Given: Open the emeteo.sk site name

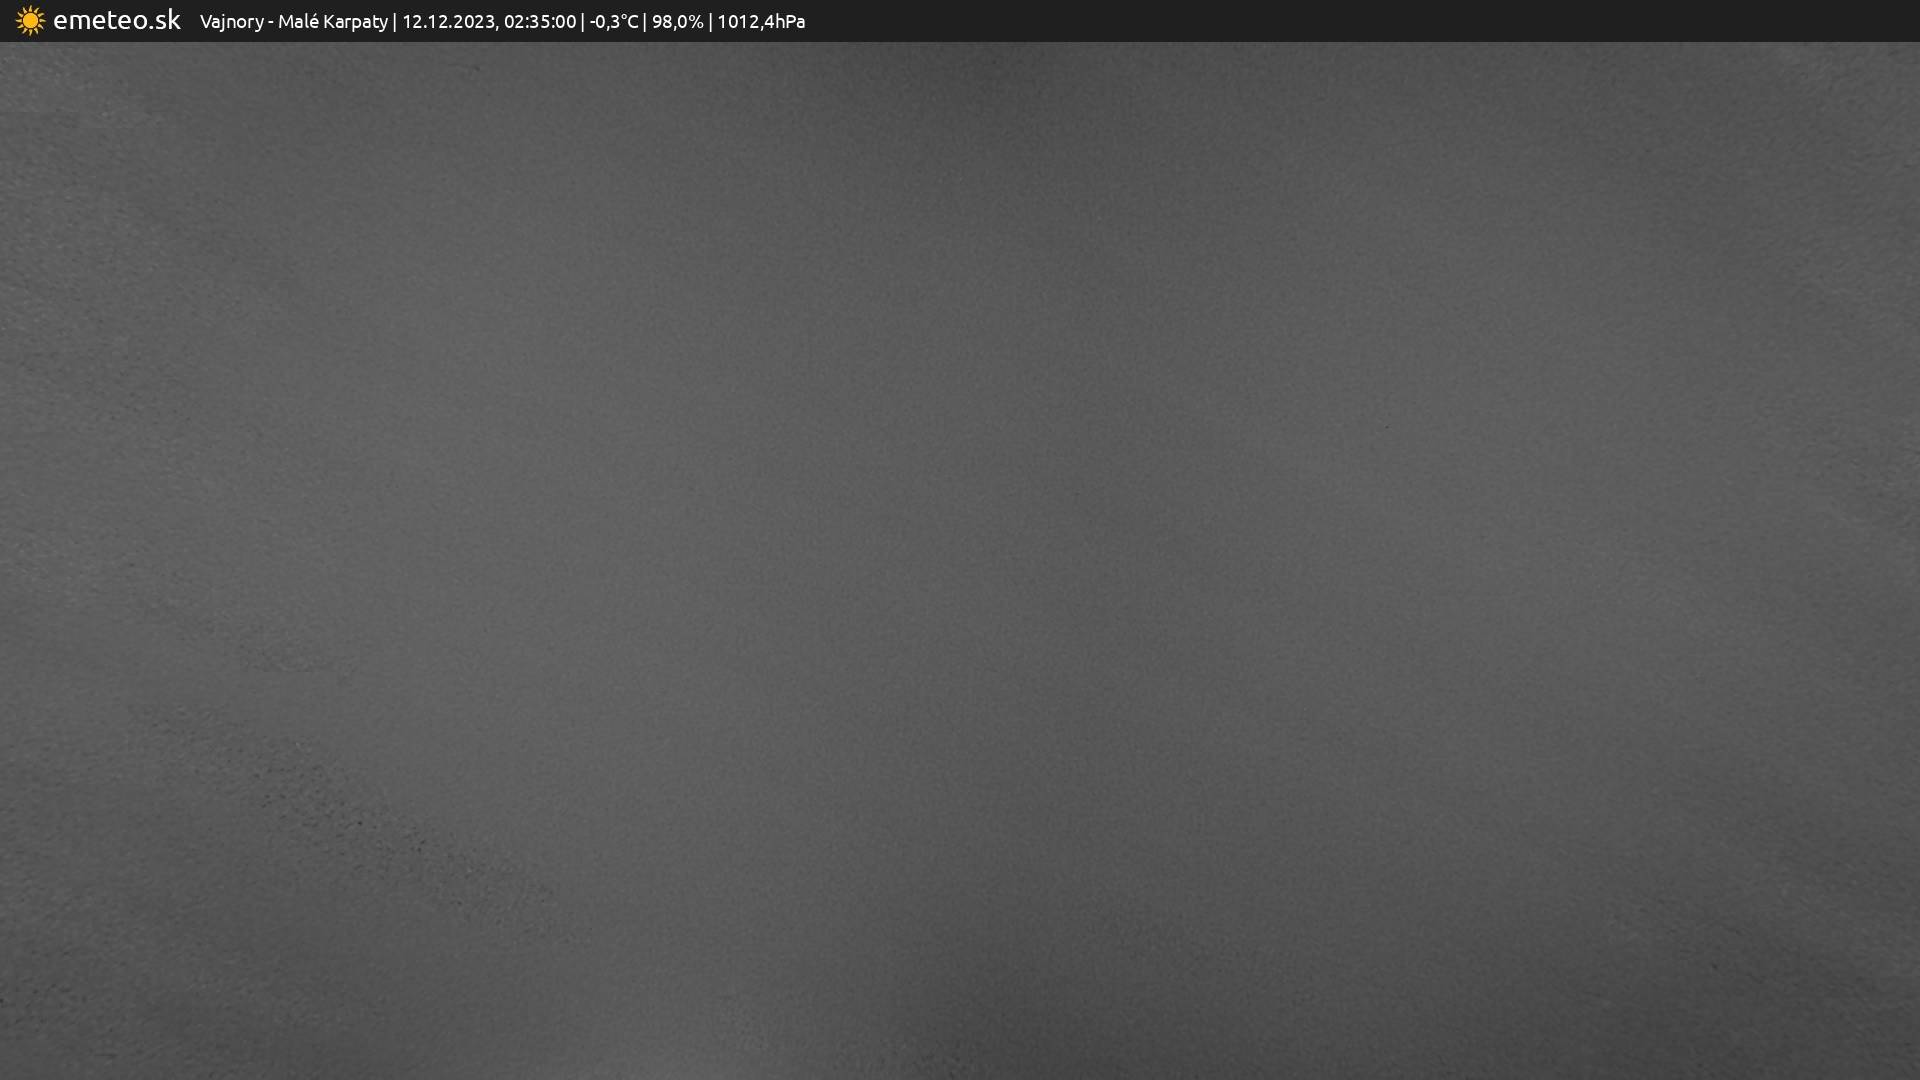Looking at the screenshot, I should click(x=116, y=21).
